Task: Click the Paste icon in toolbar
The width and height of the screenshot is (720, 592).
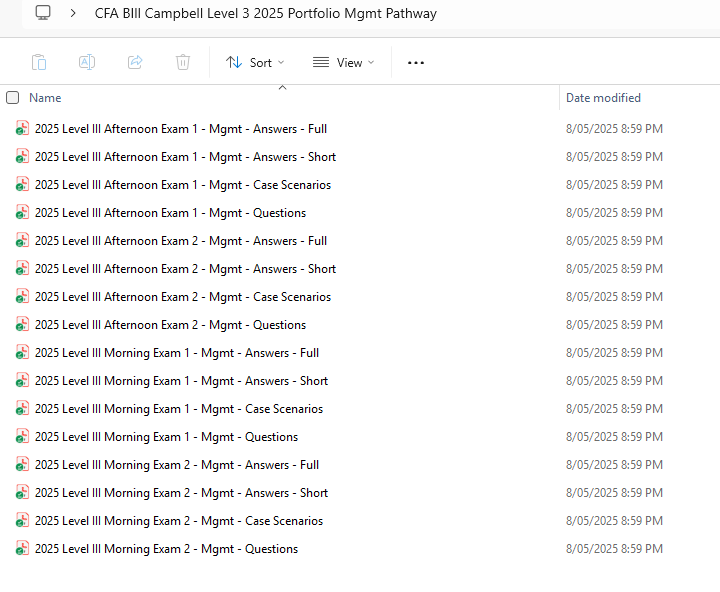Action: pyautogui.click(x=39, y=62)
